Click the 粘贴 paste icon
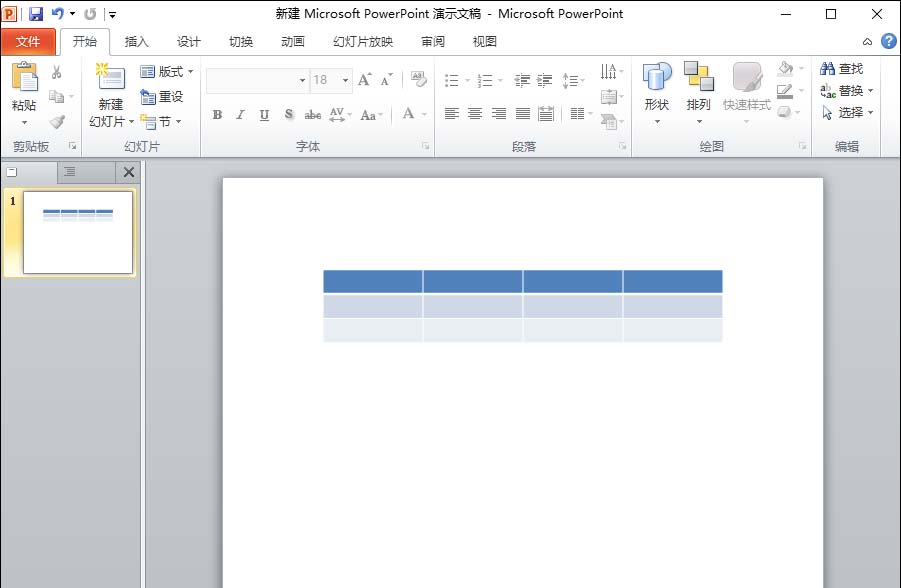The height and width of the screenshot is (588, 901). (x=25, y=76)
